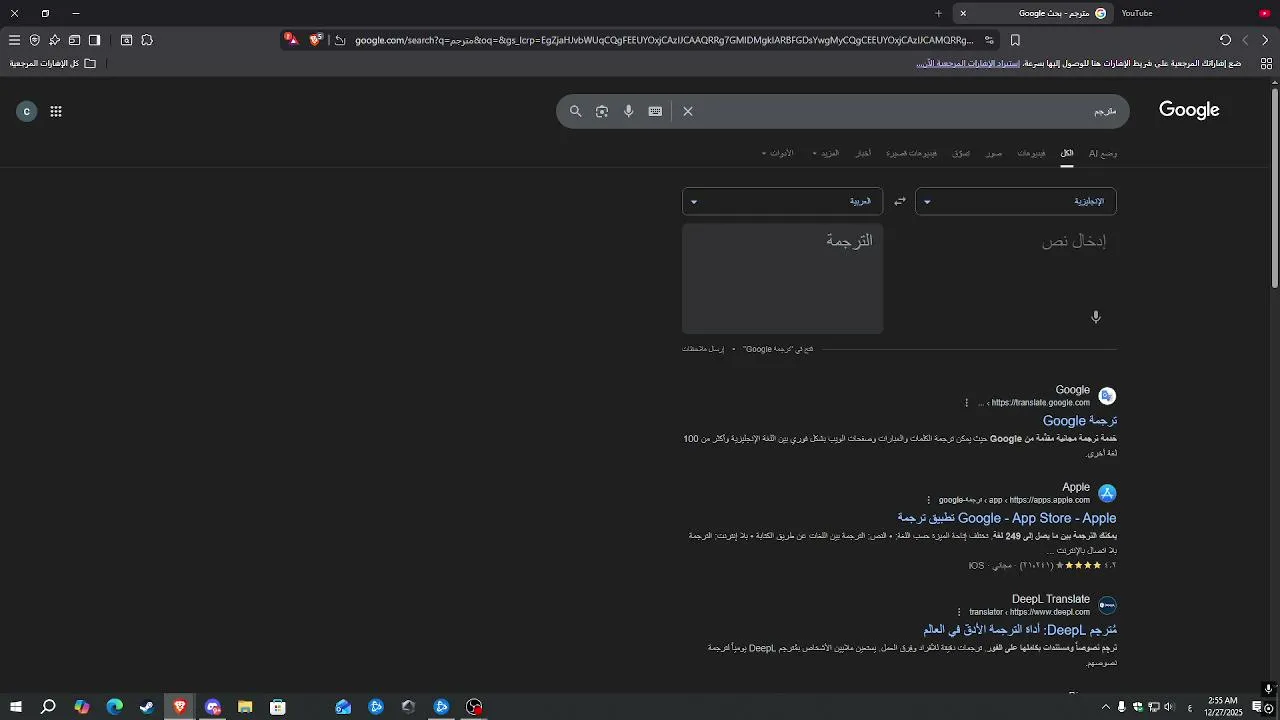Switch to the Images search tab

coord(994,153)
